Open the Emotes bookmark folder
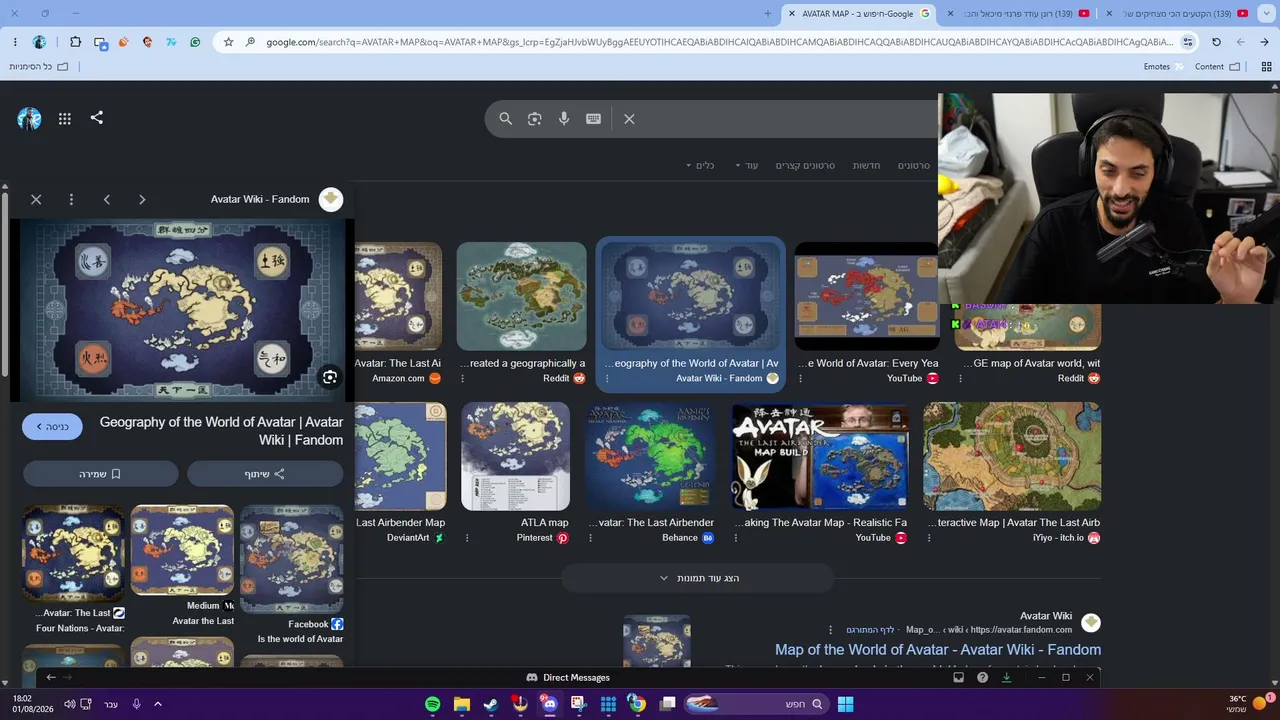This screenshot has width=1280, height=720. pyautogui.click(x=1164, y=67)
